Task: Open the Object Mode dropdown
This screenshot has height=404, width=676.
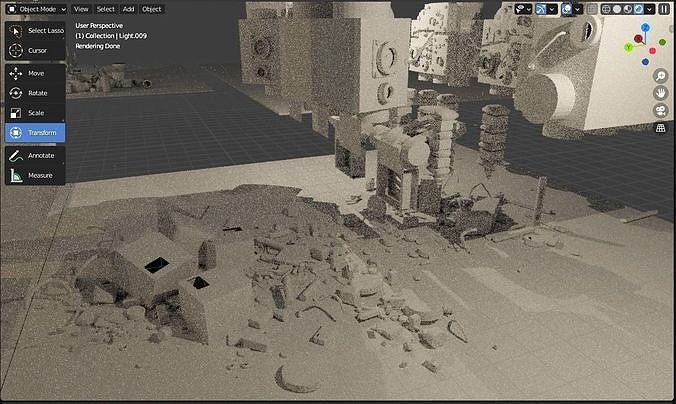Action: tap(37, 9)
